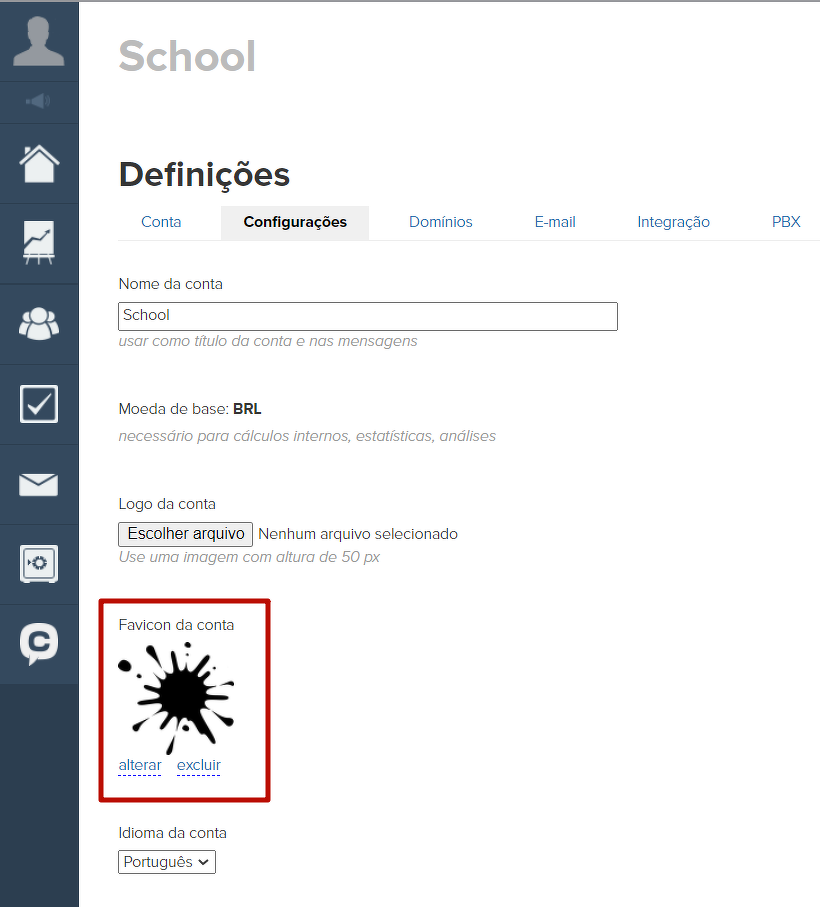The height and width of the screenshot is (907, 820).
Task: Click the alterar favicon link
Action: 140,766
